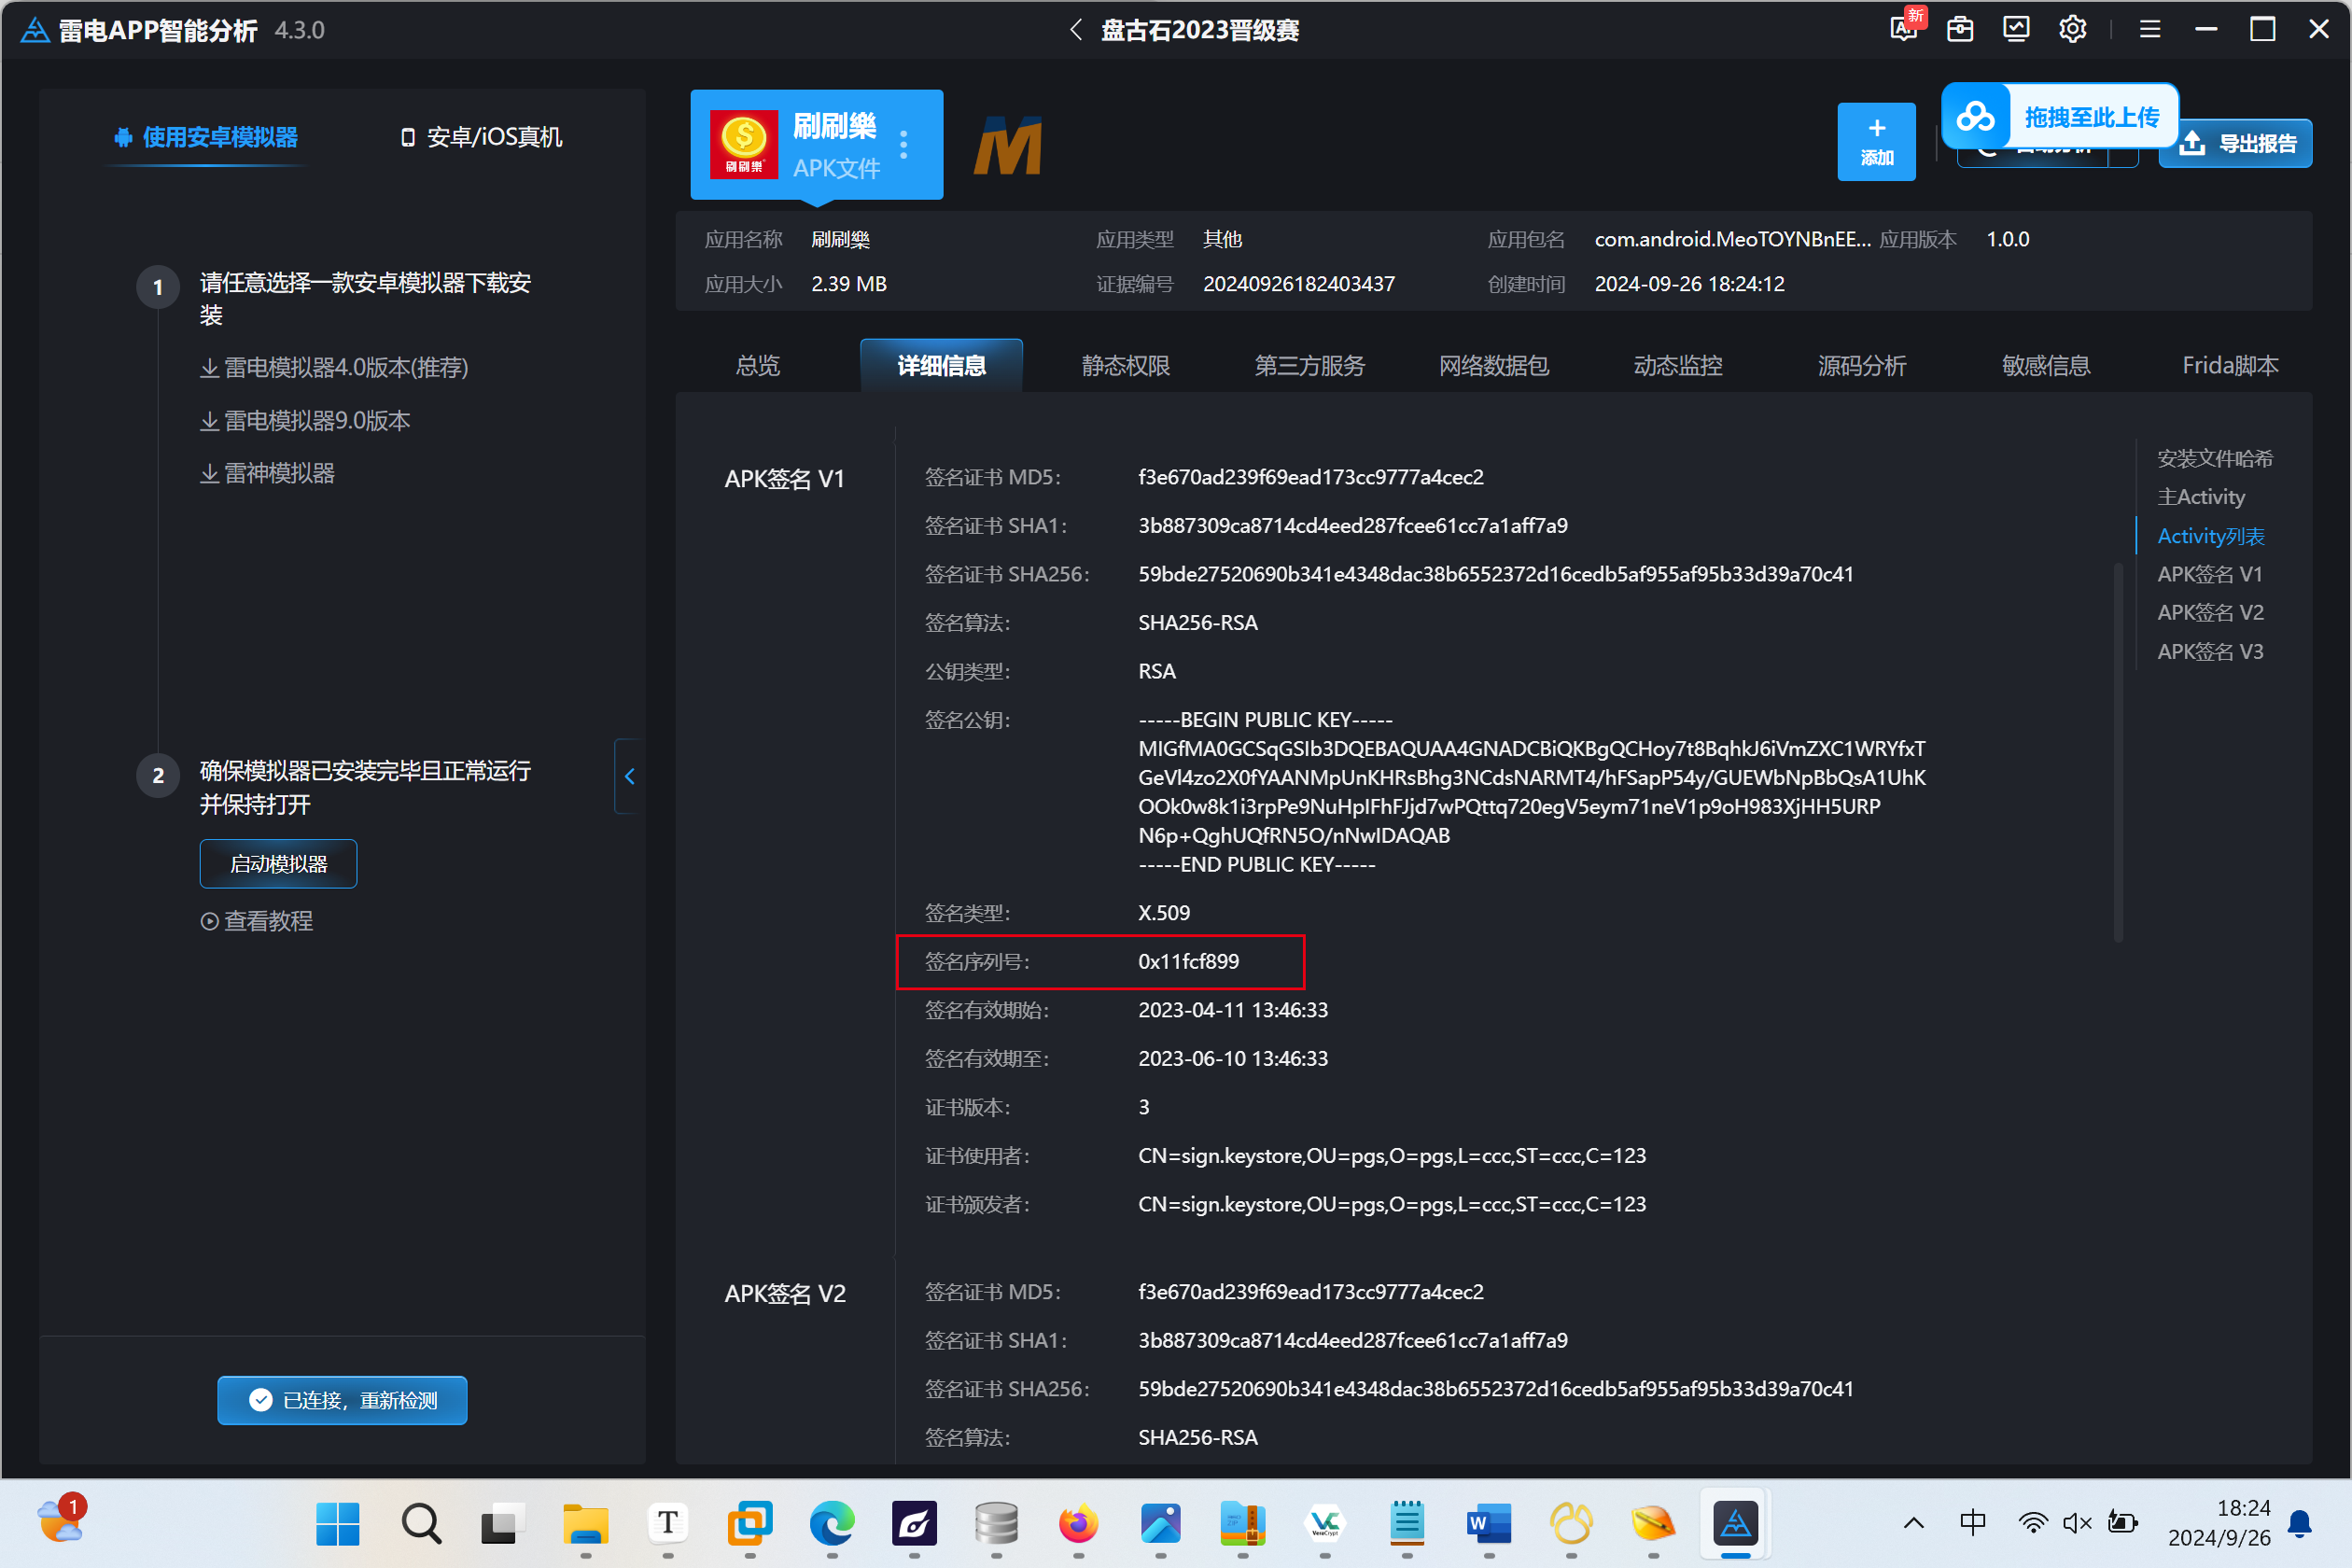The width and height of the screenshot is (2352, 1568).
Task: Open the 详细信息 tab
Action: click(941, 366)
